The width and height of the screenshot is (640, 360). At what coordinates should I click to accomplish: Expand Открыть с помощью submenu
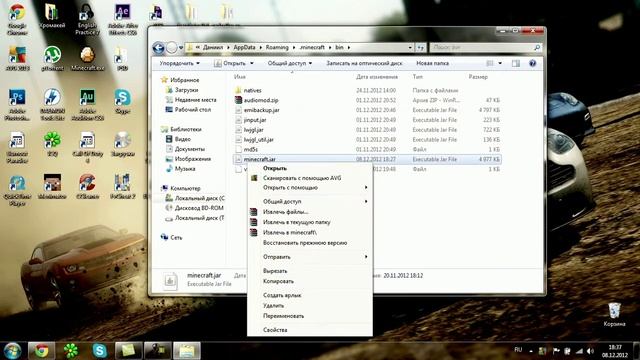pos(310,188)
